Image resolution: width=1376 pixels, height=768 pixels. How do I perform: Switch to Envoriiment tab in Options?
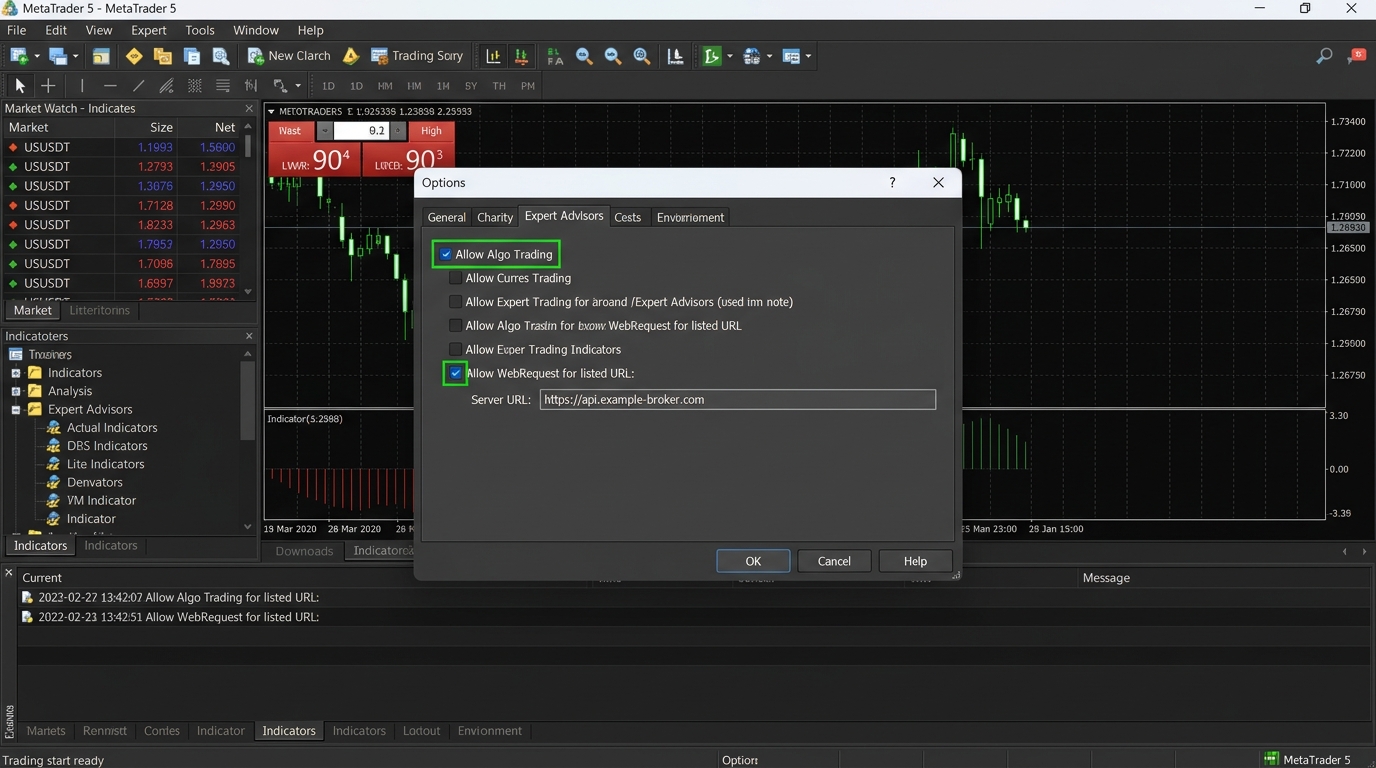click(690, 217)
